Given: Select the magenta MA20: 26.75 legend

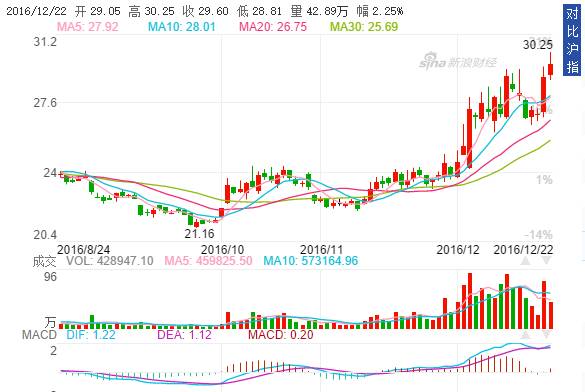Looking at the screenshot, I should tap(273, 26).
